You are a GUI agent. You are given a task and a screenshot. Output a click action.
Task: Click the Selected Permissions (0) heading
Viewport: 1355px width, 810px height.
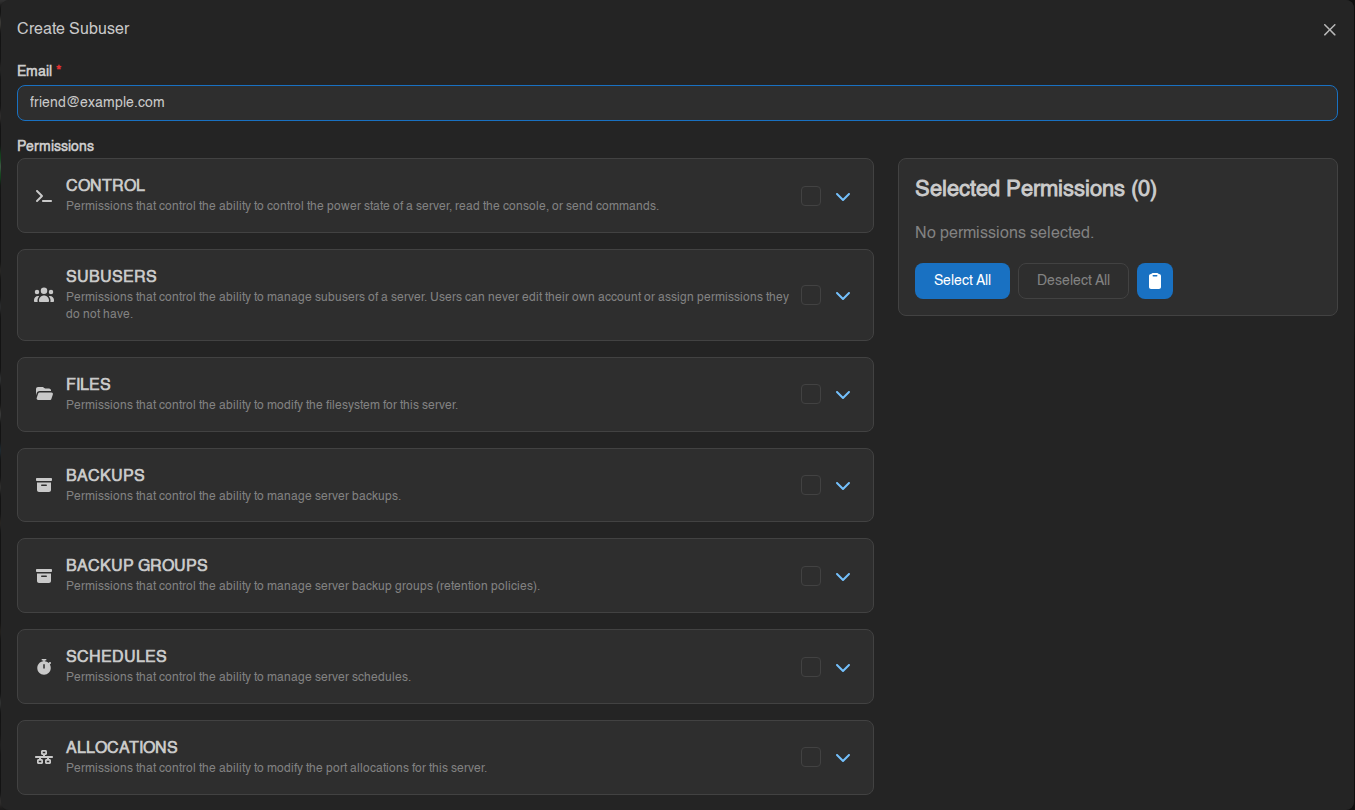(x=1036, y=189)
